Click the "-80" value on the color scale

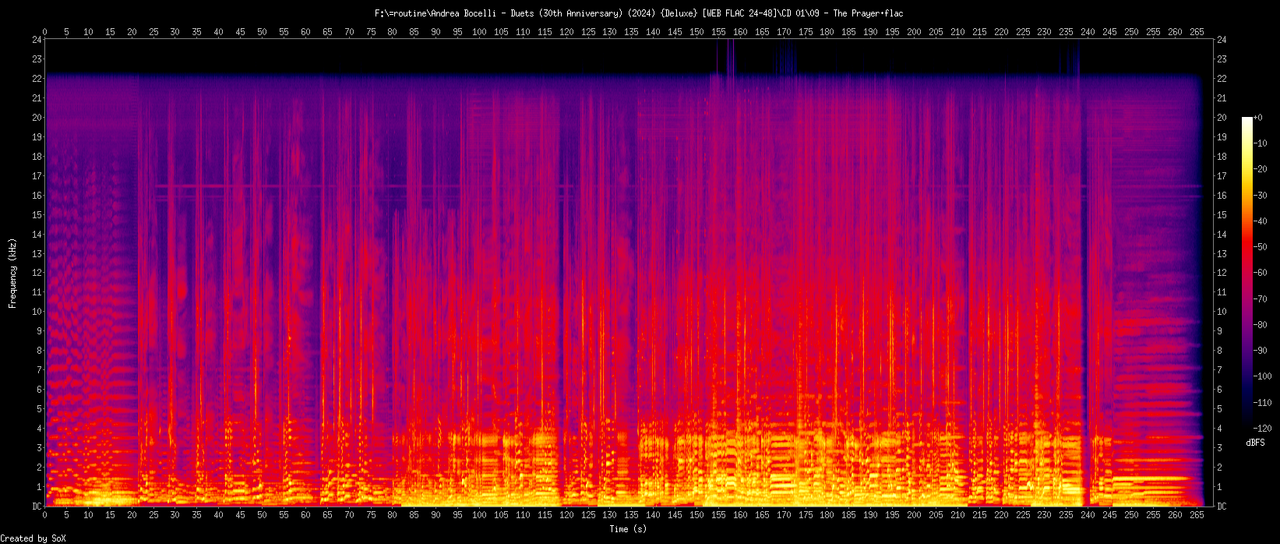(x=1262, y=325)
